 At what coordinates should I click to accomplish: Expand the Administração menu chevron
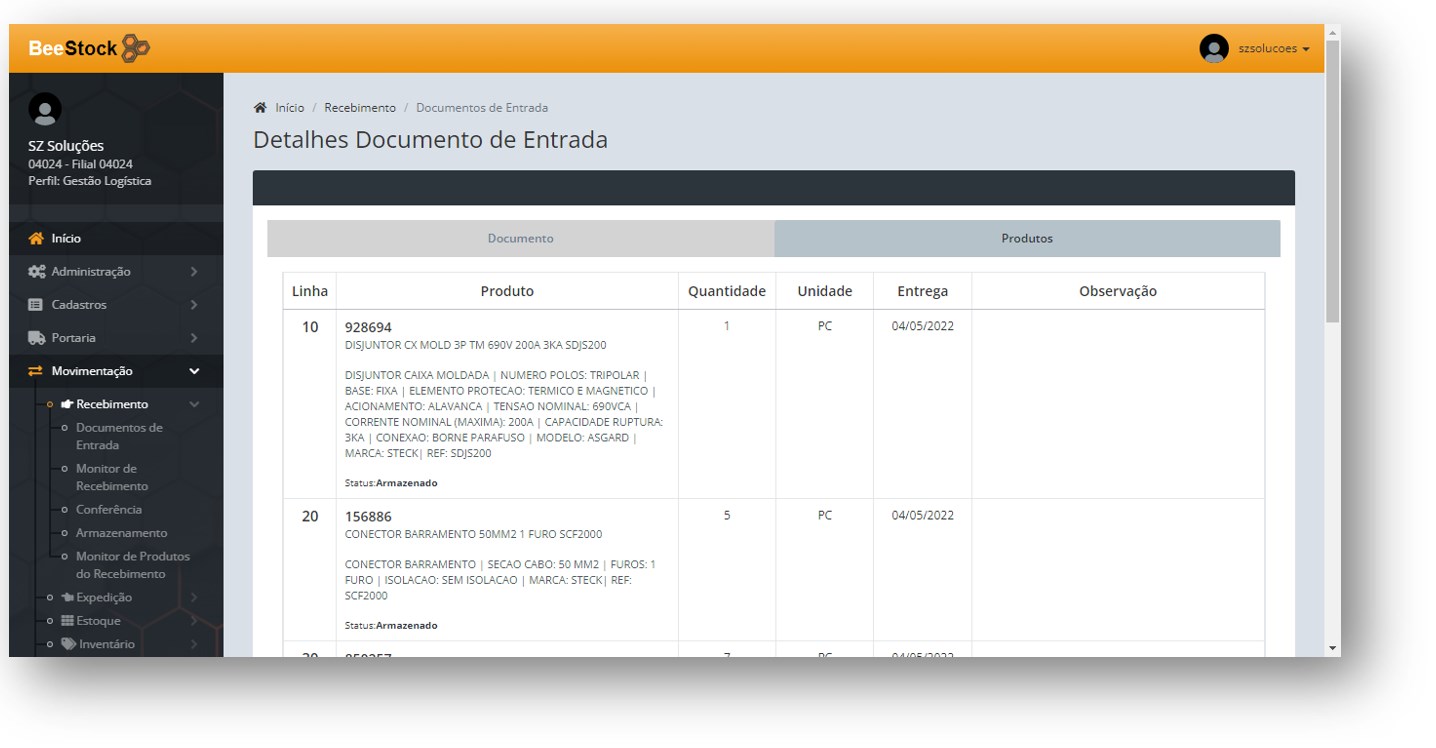click(x=194, y=272)
